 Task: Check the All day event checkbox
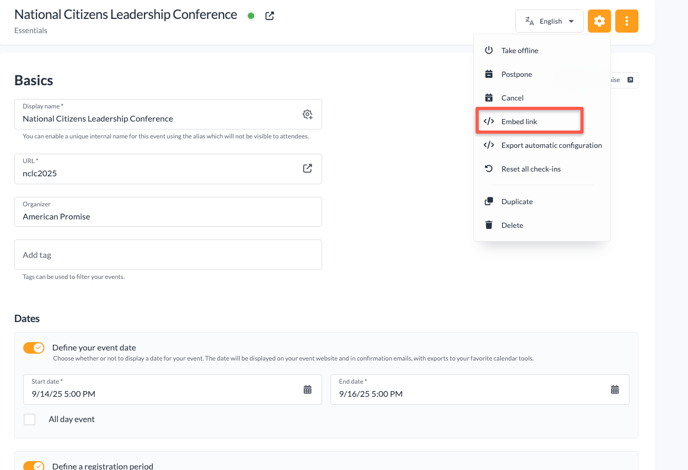(x=29, y=419)
